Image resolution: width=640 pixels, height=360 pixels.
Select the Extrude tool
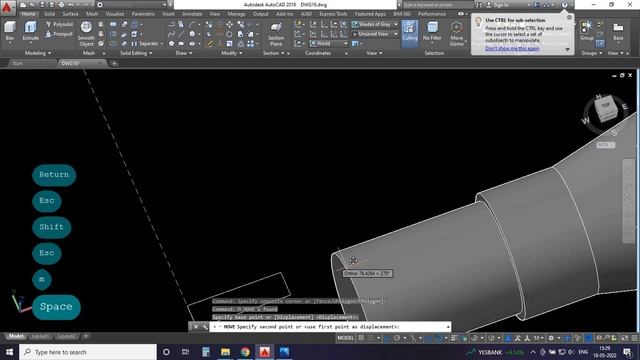coord(31,31)
